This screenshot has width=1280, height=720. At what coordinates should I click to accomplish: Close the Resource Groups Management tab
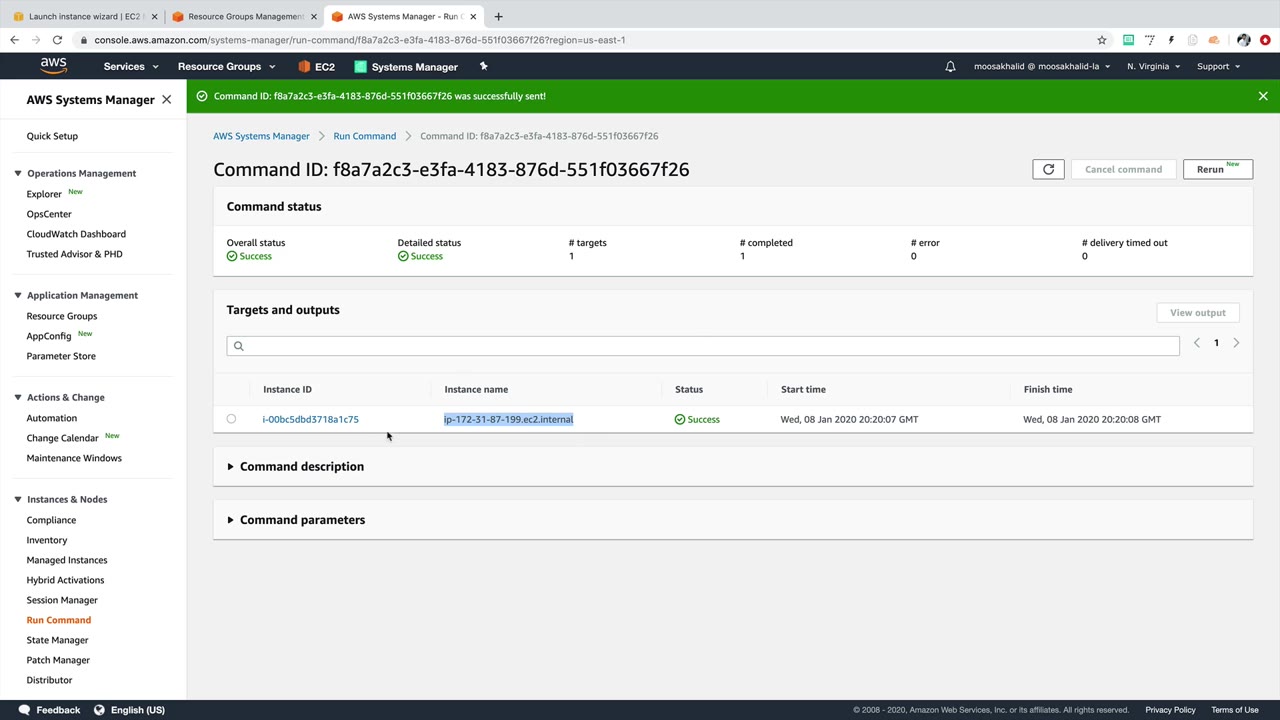tap(313, 16)
